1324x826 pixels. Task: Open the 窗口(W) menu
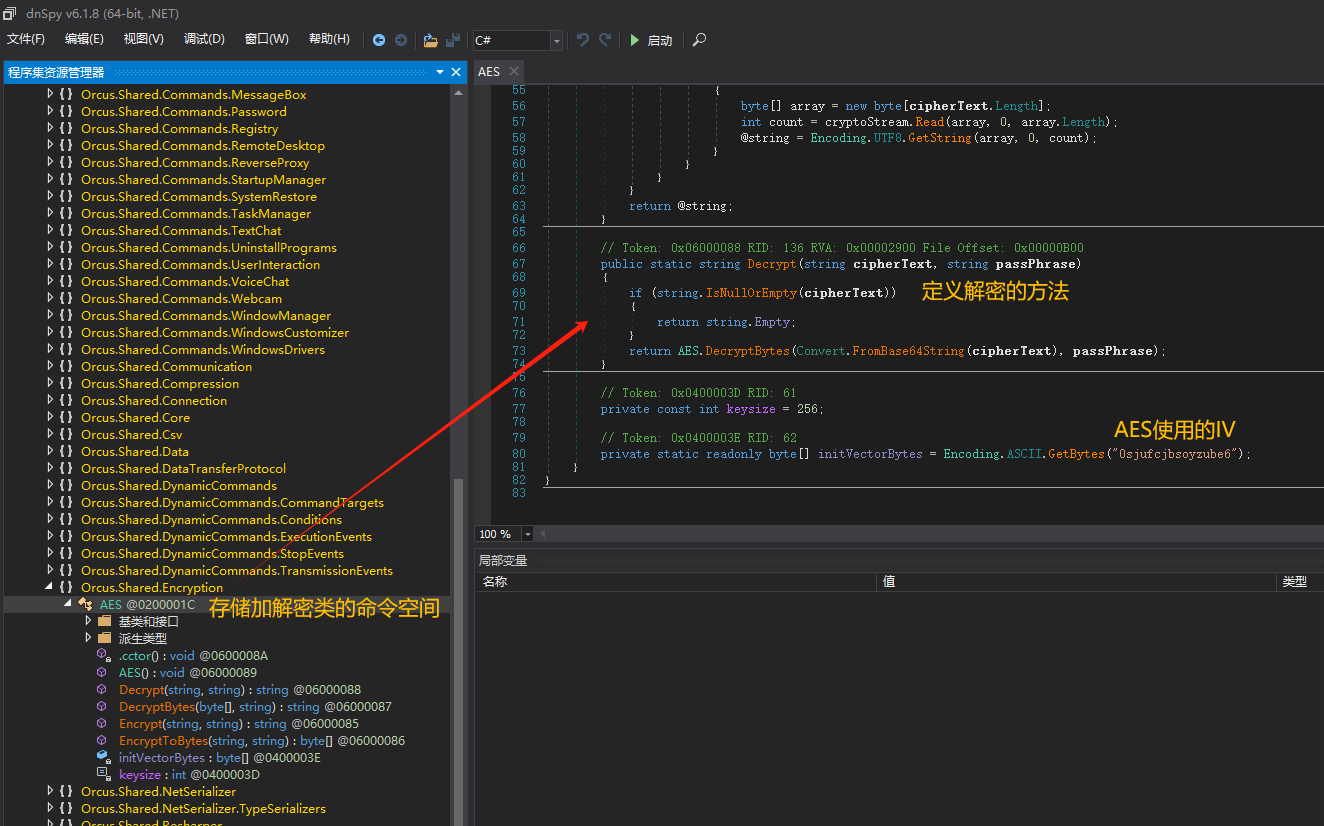coord(266,39)
